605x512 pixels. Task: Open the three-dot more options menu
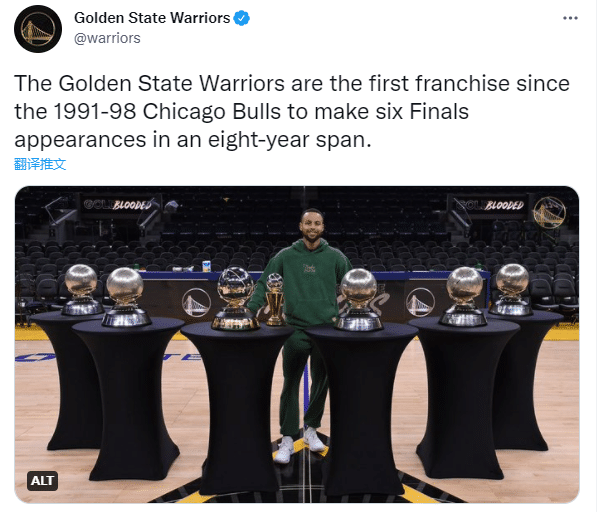tap(569, 19)
